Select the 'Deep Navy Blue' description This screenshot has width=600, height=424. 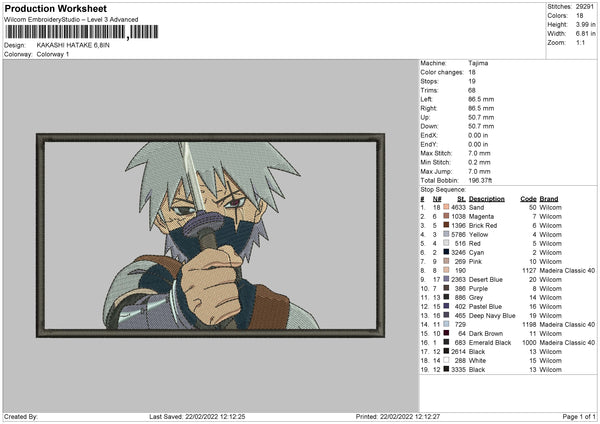tap(492, 315)
